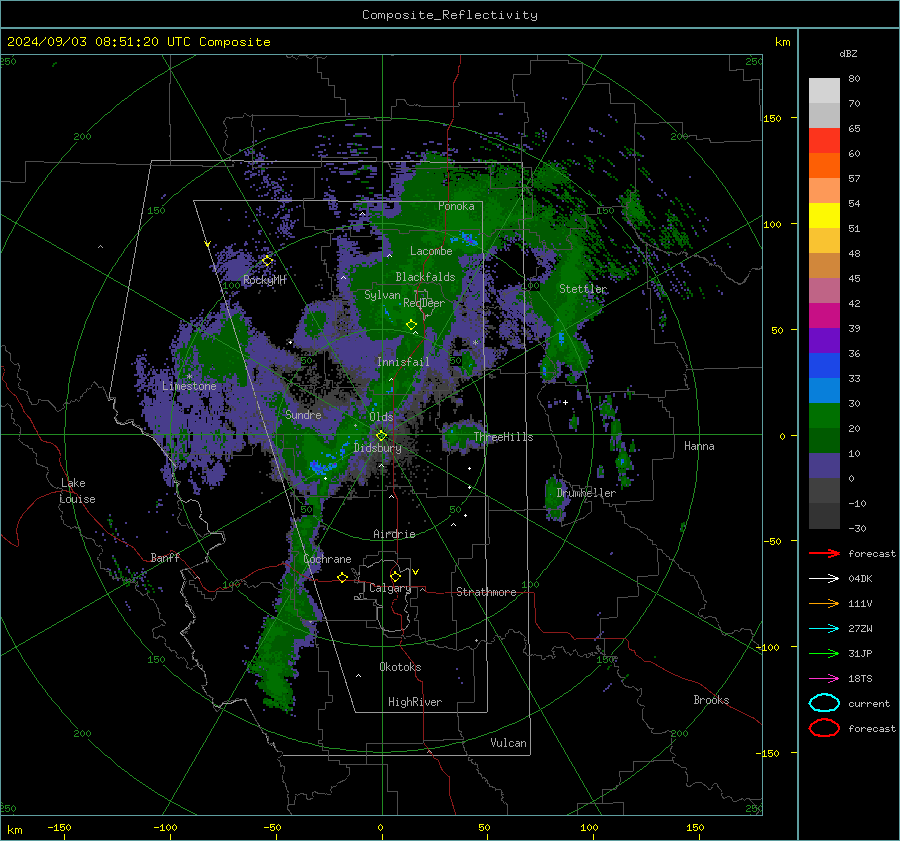Viewport: 900px width, 841px height.
Task: Click the 2024/09/03 08:51:20 UTC timestamp
Action: tap(138, 42)
